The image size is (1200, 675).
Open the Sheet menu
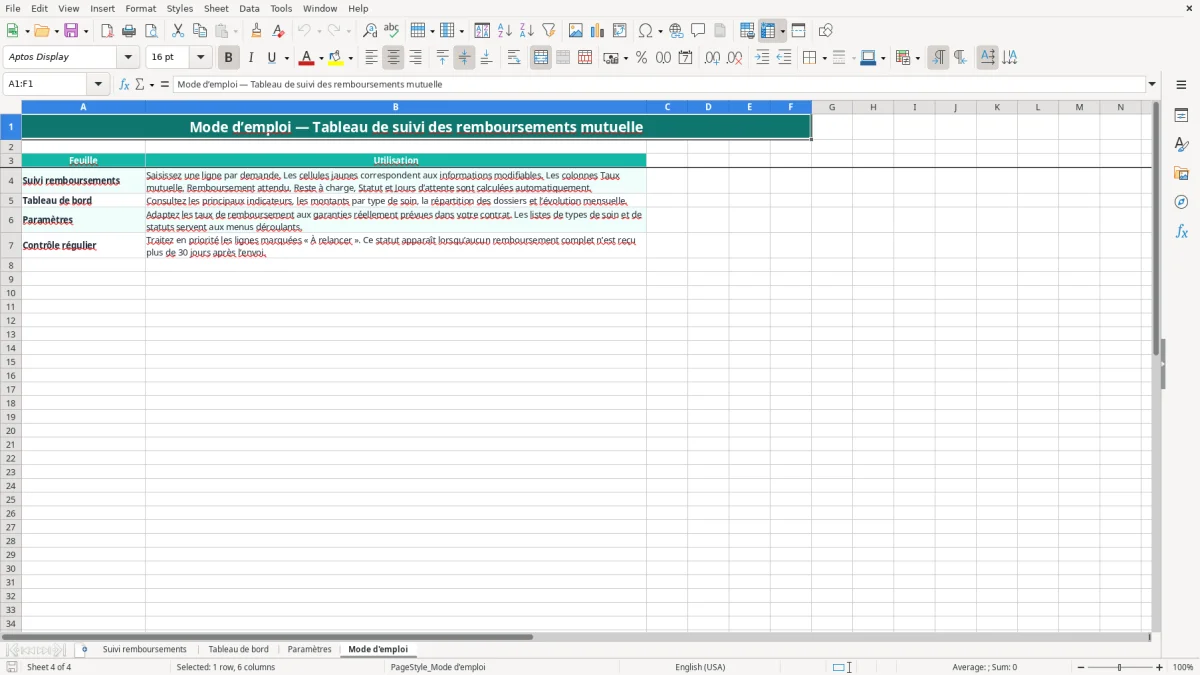(216, 8)
